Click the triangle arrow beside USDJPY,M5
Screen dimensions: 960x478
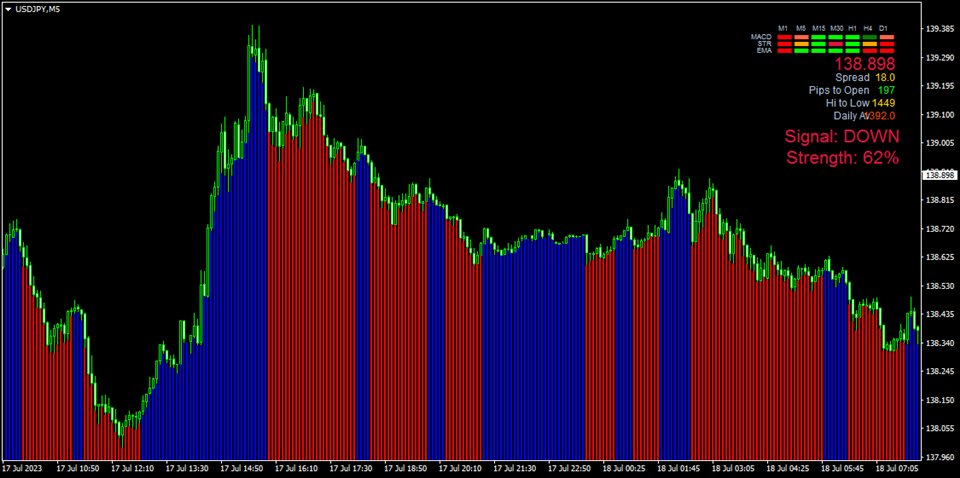(x=8, y=9)
